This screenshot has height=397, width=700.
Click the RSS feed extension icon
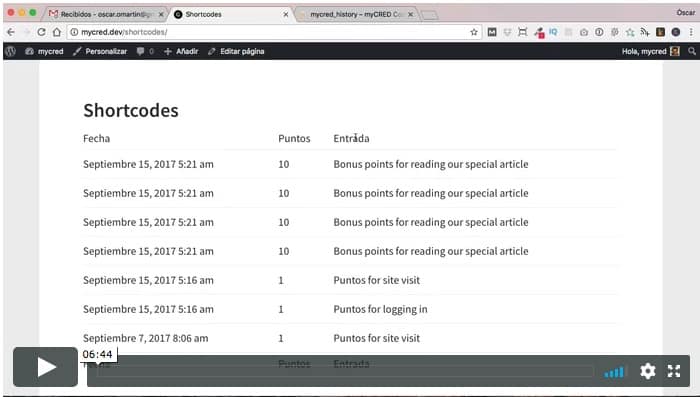point(645,32)
